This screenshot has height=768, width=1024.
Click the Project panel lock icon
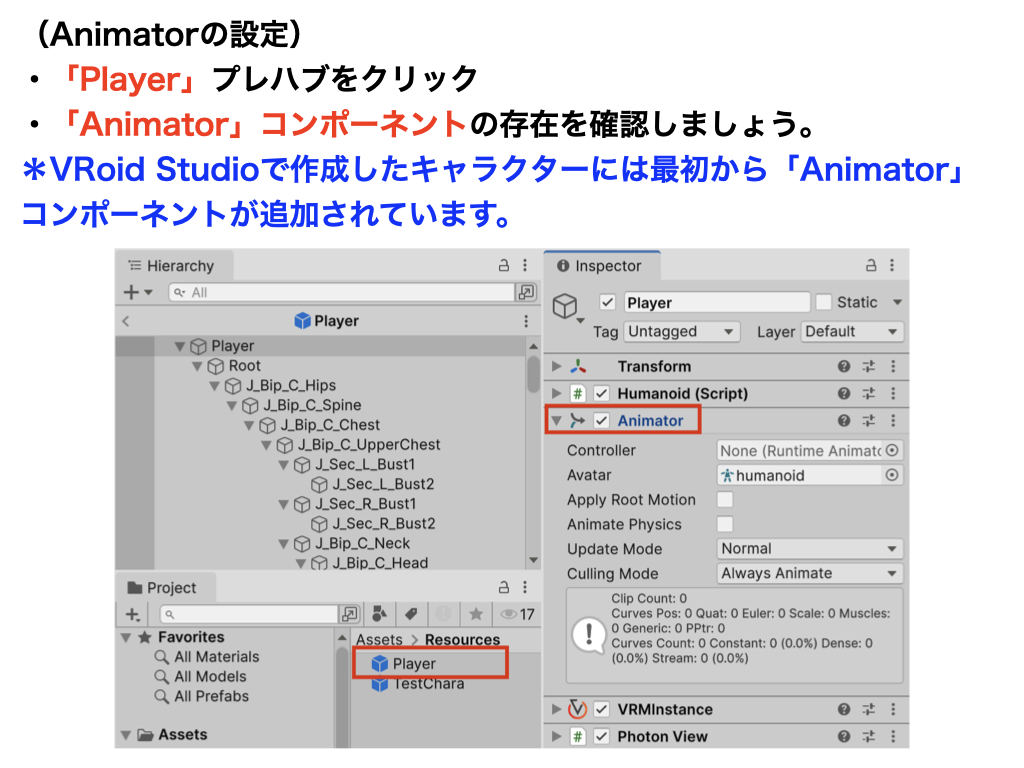pyautogui.click(x=504, y=587)
